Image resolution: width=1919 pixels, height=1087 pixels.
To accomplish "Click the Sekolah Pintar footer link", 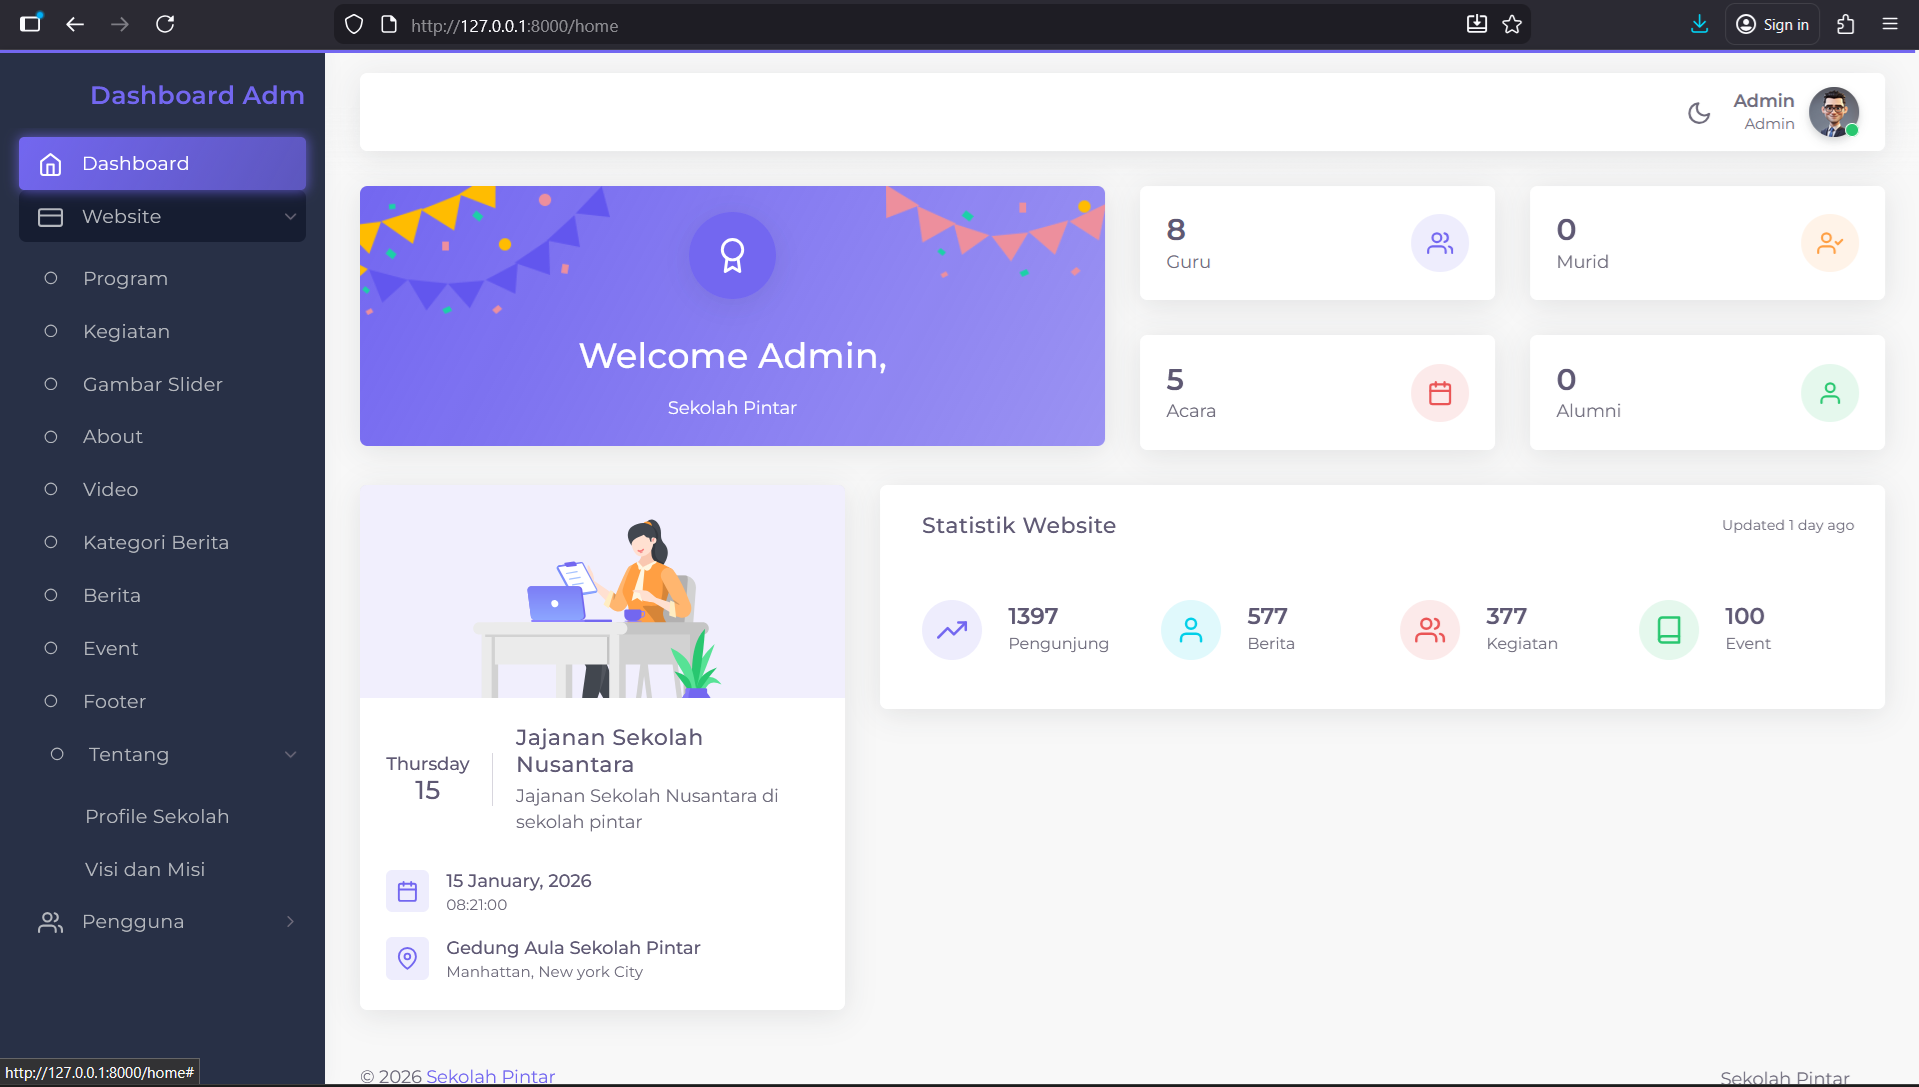I will pyautogui.click(x=490, y=1077).
